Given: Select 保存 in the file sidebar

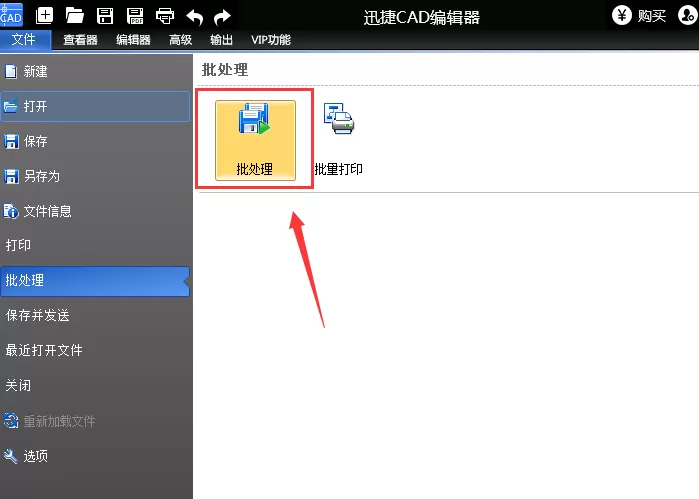Looking at the screenshot, I should tap(95, 141).
